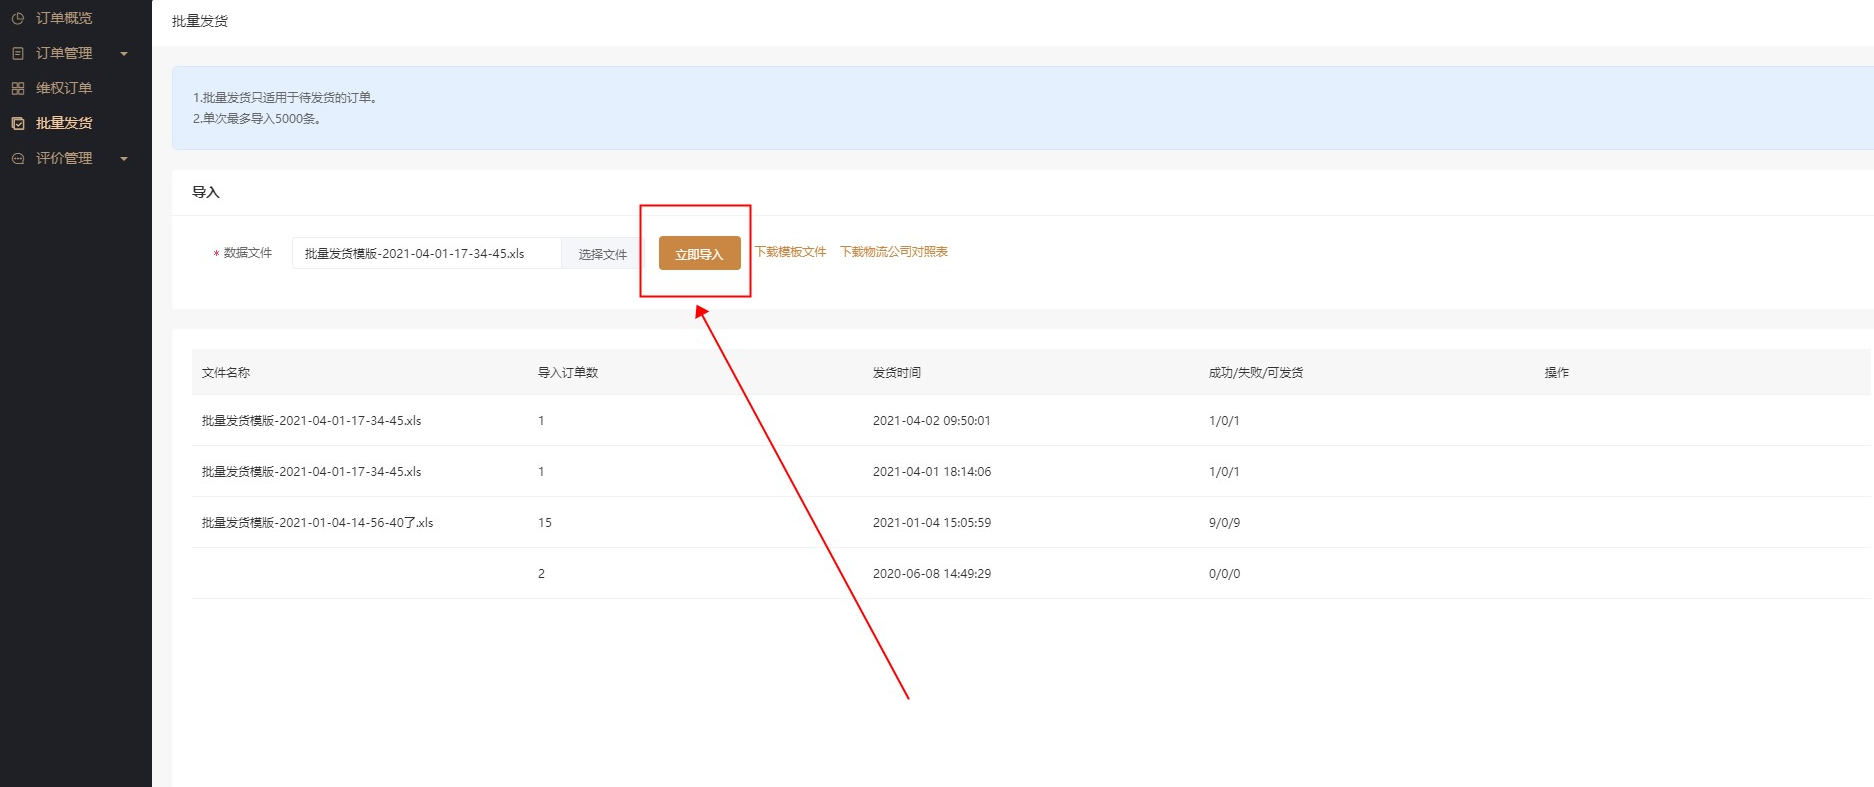Viewport: 1874px width, 787px height.
Task: Click the 评价管理 chat bubble icon
Action: (x=18, y=158)
